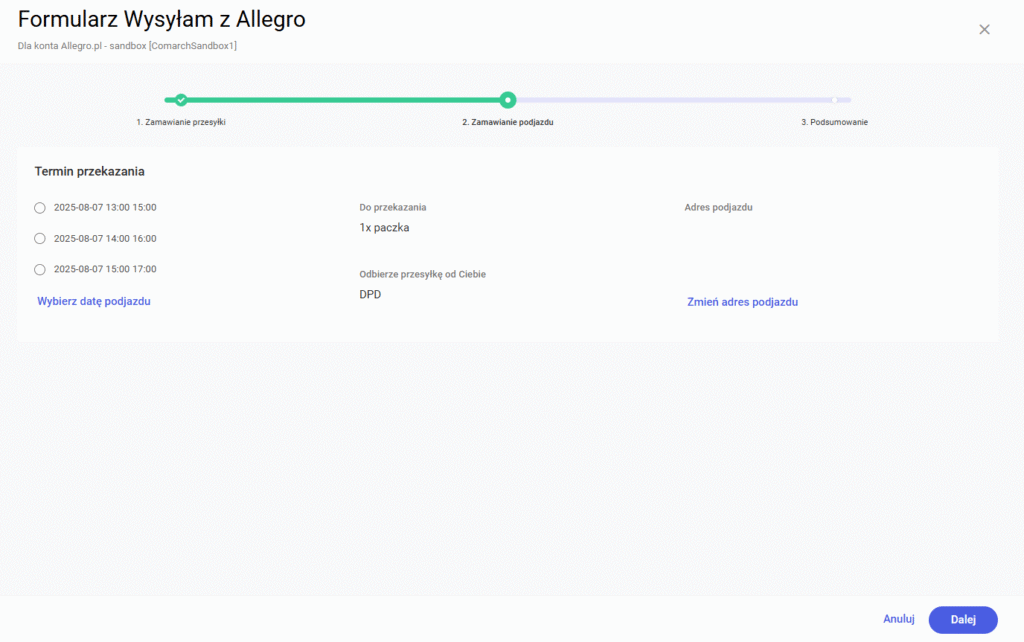The width and height of the screenshot is (1024, 642).
Task: Click the Formularz Wysyłam z Allegro title
Action: click(161, 20)
